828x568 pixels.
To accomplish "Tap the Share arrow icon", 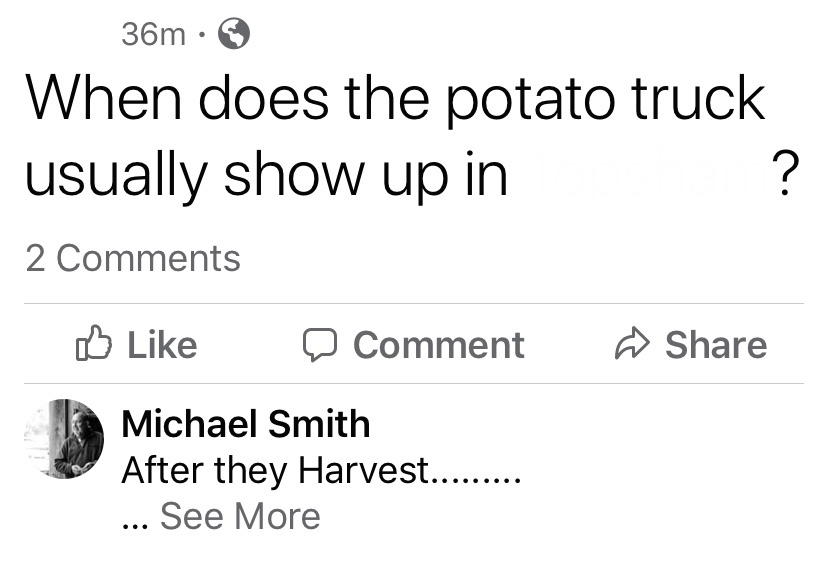I will coord(630,345).
